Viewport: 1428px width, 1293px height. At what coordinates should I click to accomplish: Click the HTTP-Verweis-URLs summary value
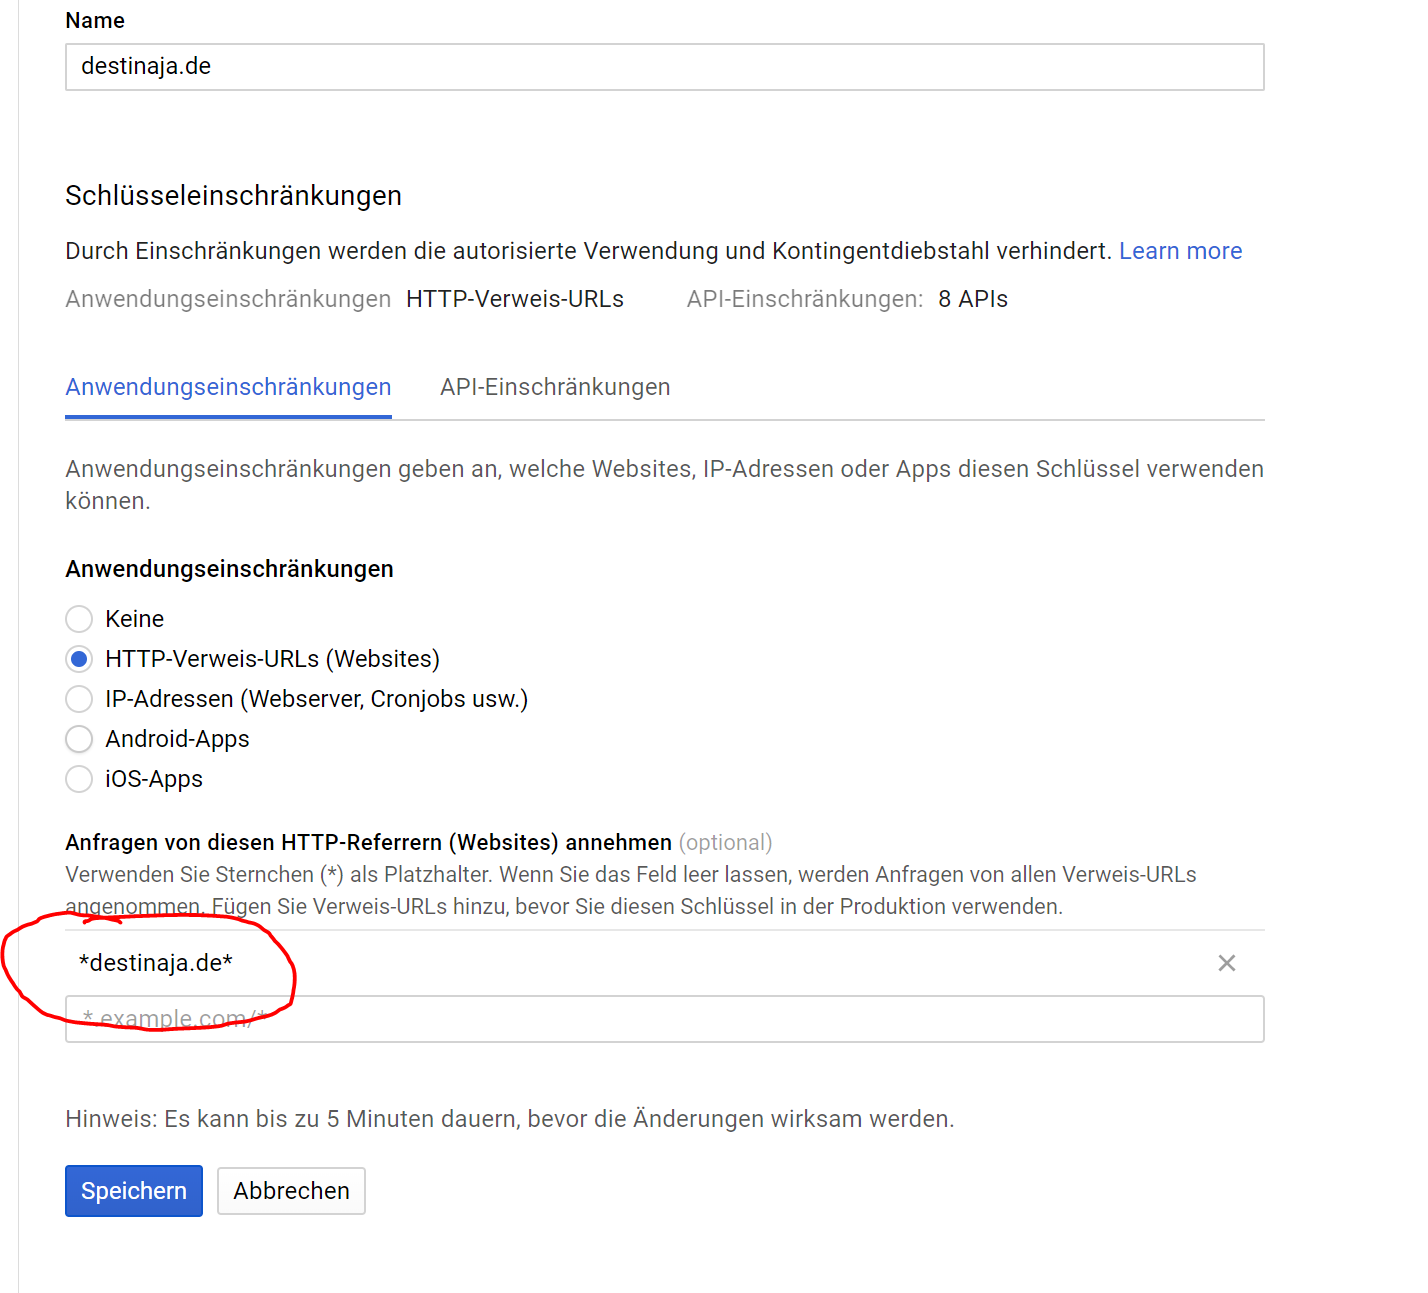(x=514, y=299)
